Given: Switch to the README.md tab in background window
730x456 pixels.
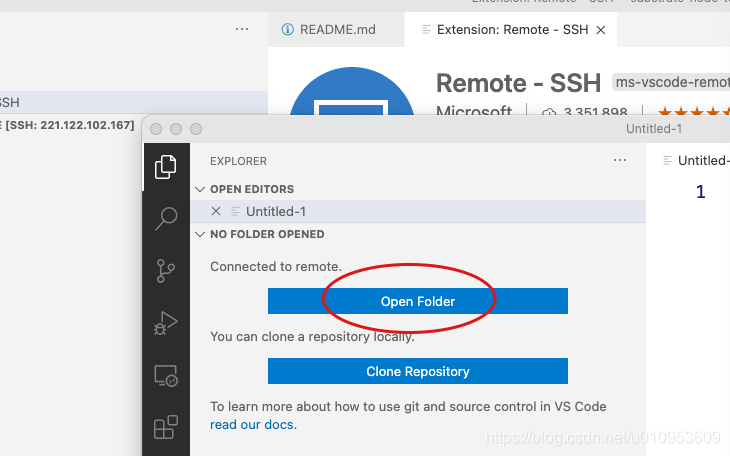Looking at the screenshot, I should 336,29.
